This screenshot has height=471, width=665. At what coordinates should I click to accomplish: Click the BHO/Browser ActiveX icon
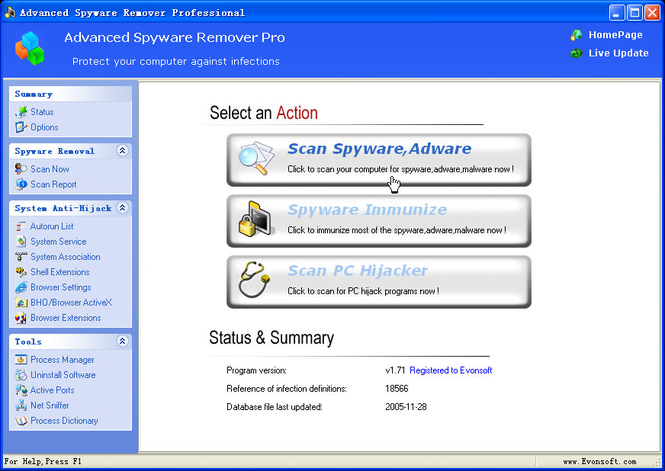[21, 303]
